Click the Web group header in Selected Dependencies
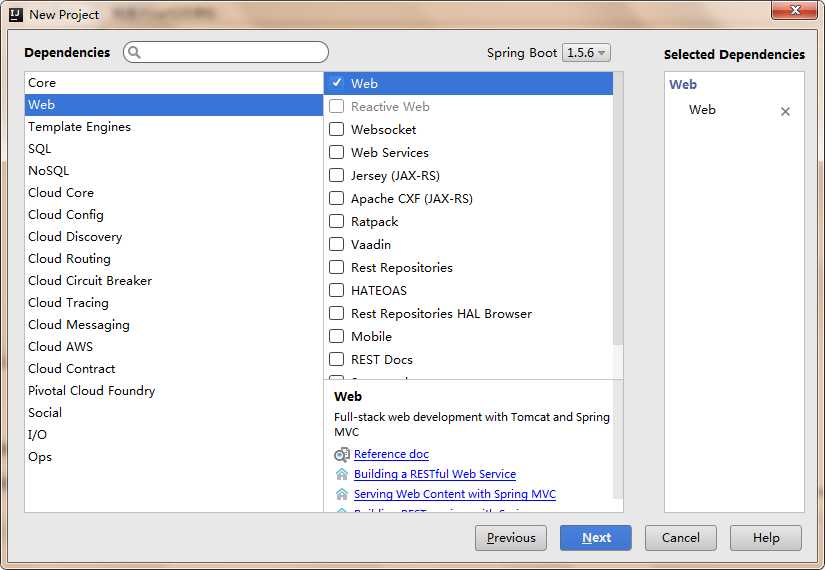The height and width of the screenshot is (570, 825). pos(682,84)
